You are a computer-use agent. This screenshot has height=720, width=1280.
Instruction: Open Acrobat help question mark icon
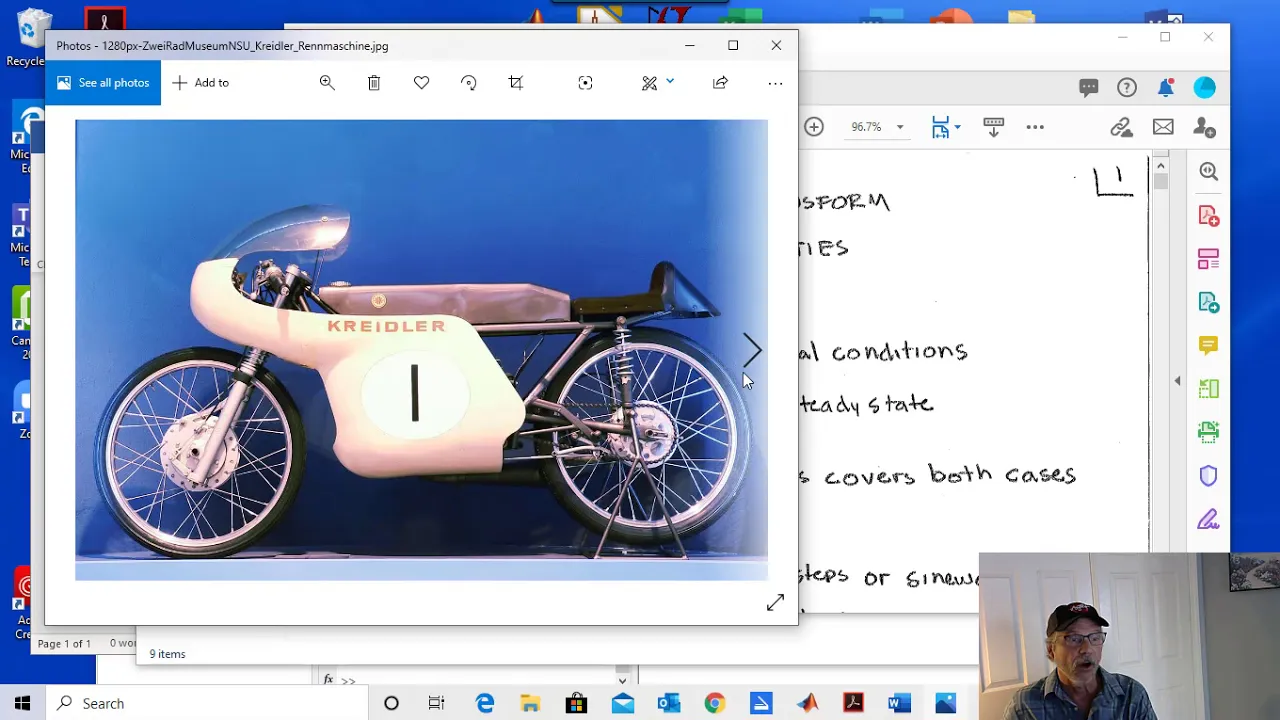pos(1127,88)
